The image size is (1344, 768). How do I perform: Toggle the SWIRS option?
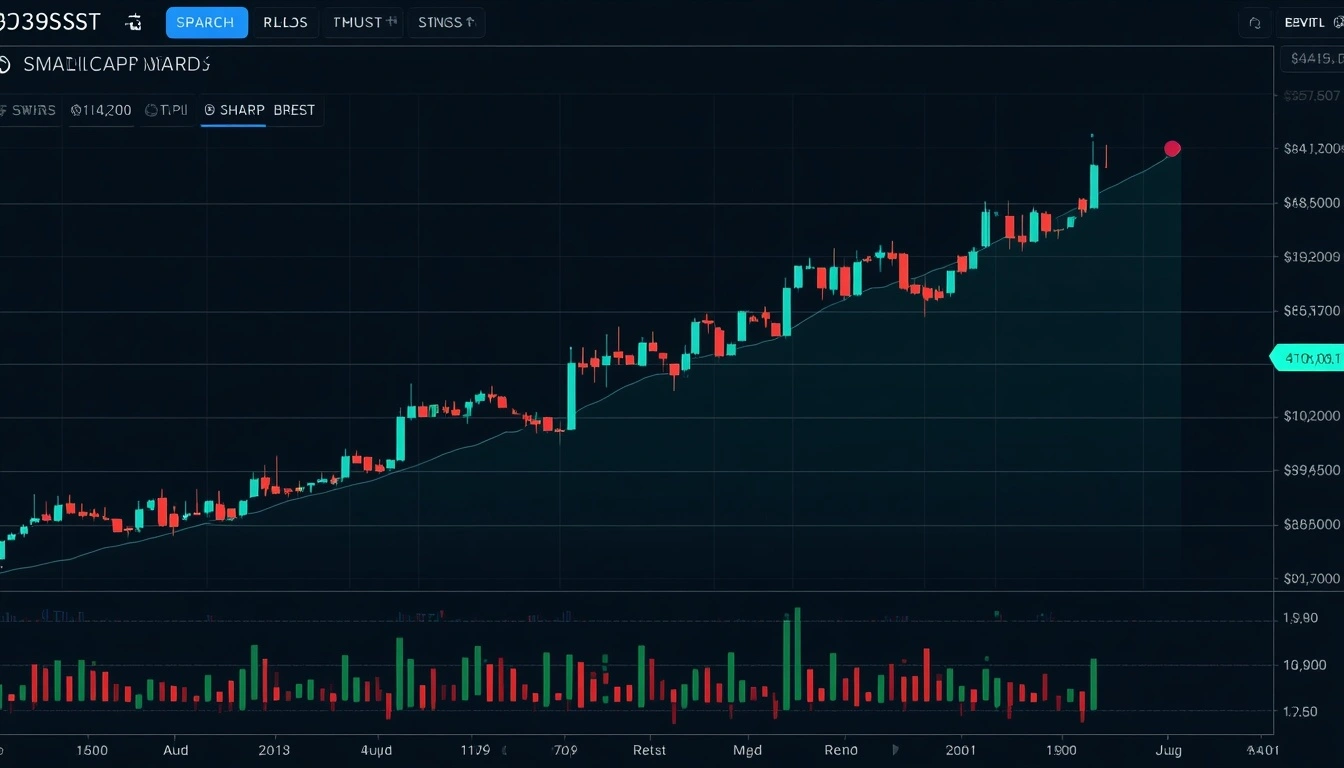point(28,111)
